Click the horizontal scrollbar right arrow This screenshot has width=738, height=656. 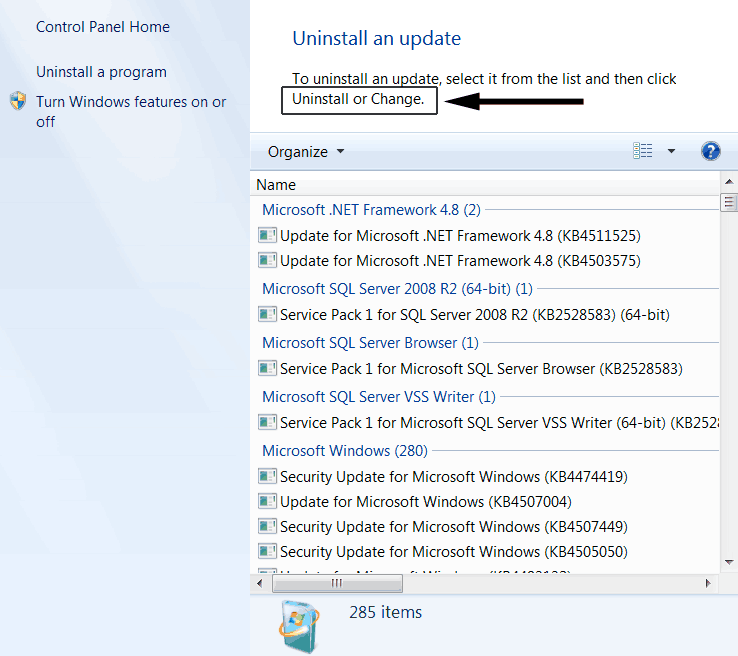pyautogui.click(x=708, y=584)
